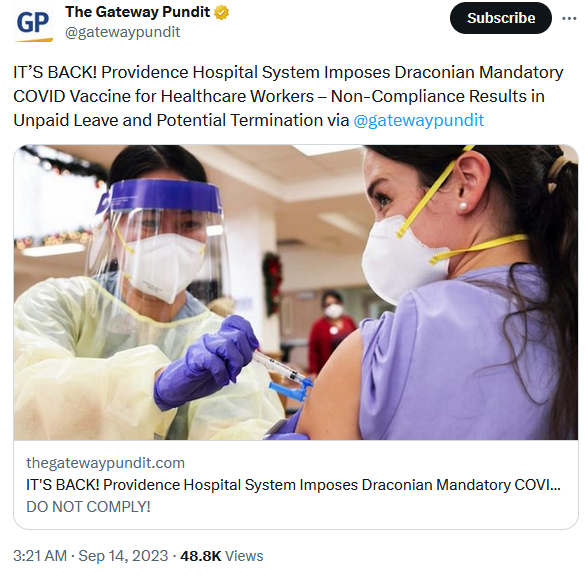
Task: Follow the blue @gatewaypundit mention link
Action: click(419, 121)
